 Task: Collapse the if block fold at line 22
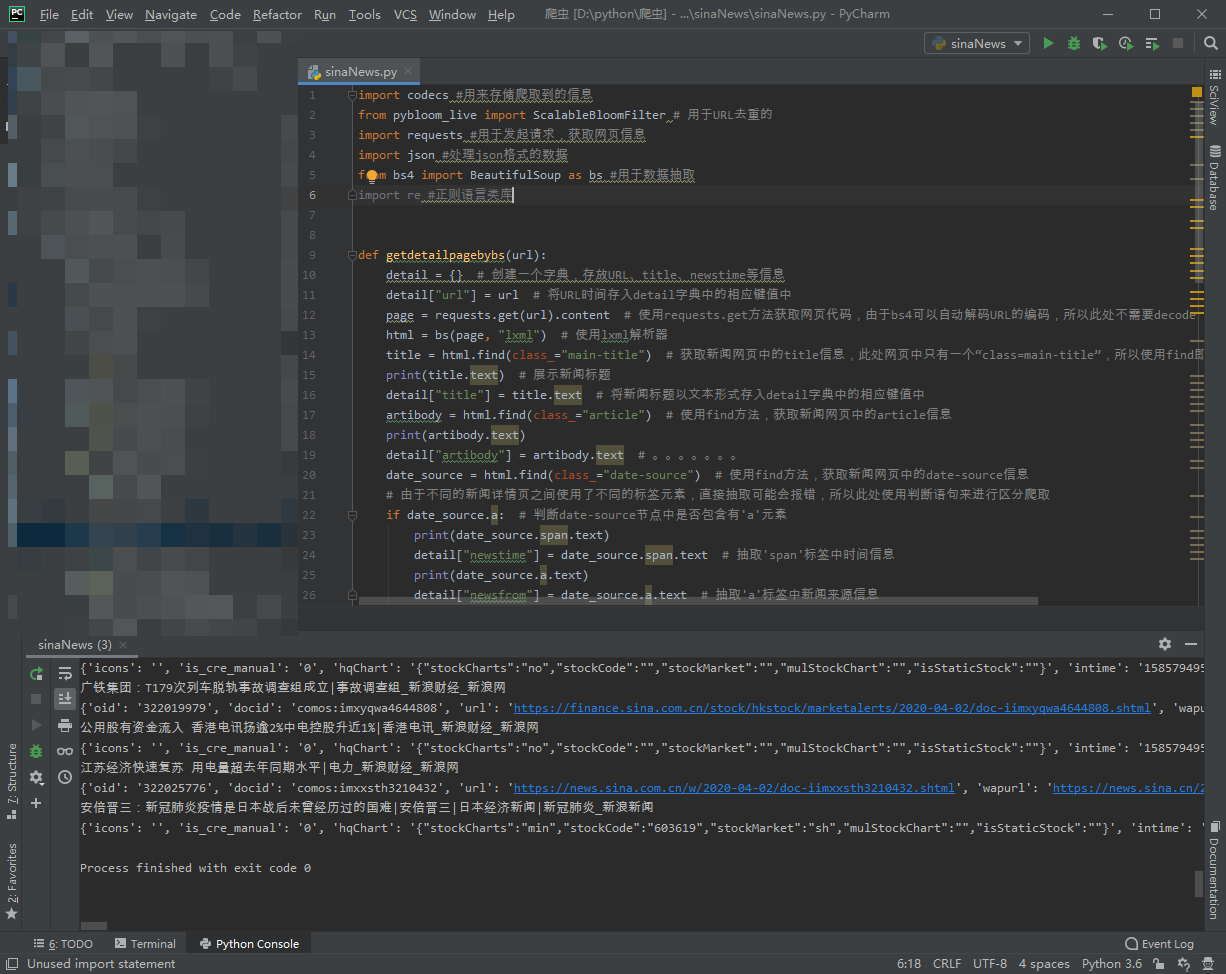tap(351, 515)
